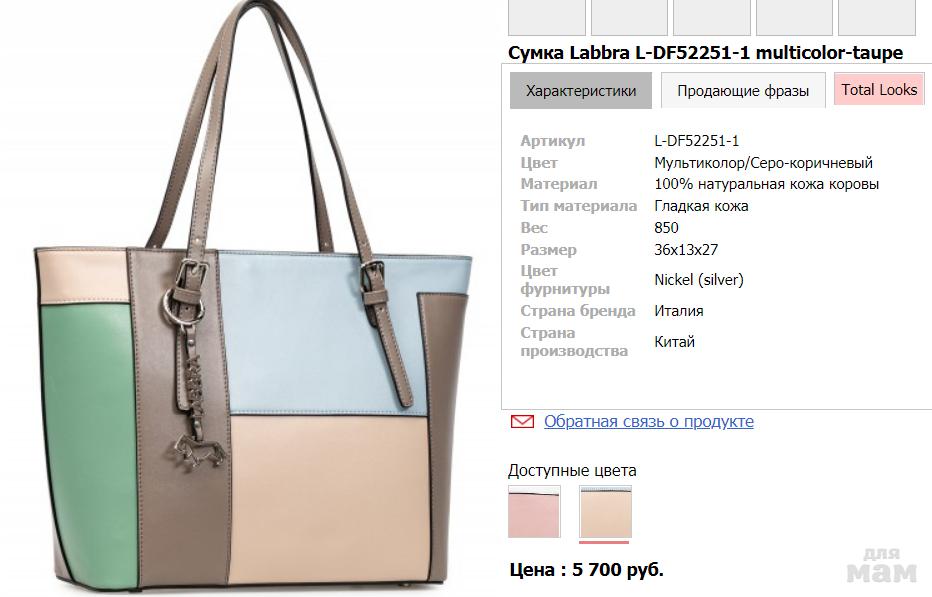Click the Доступные цвета heading

tap(572, 470)
